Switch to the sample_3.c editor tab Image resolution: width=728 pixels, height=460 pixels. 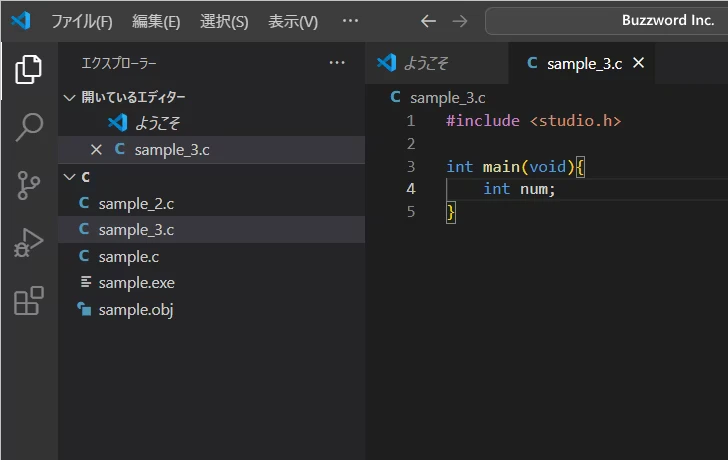click(x=581, y=63)
